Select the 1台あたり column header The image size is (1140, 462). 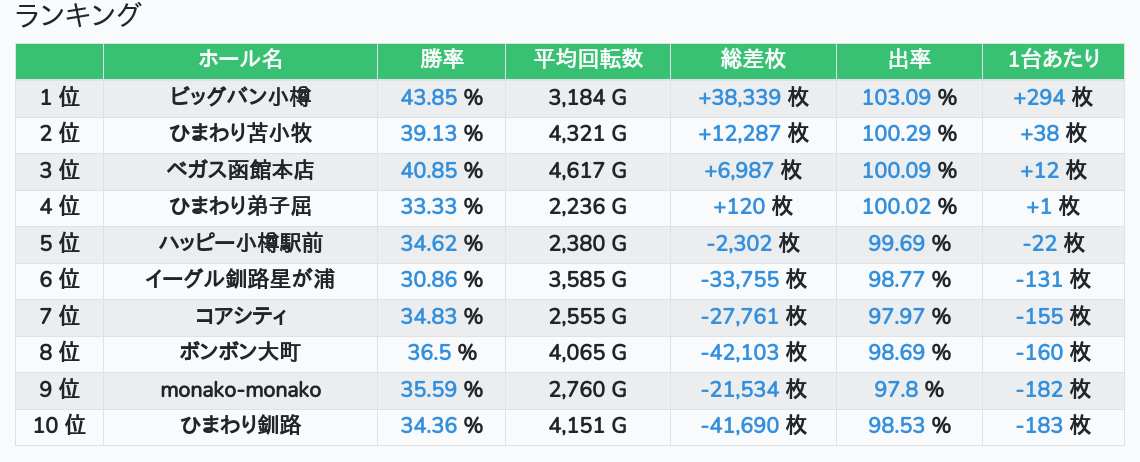(x=1053, y=60)
